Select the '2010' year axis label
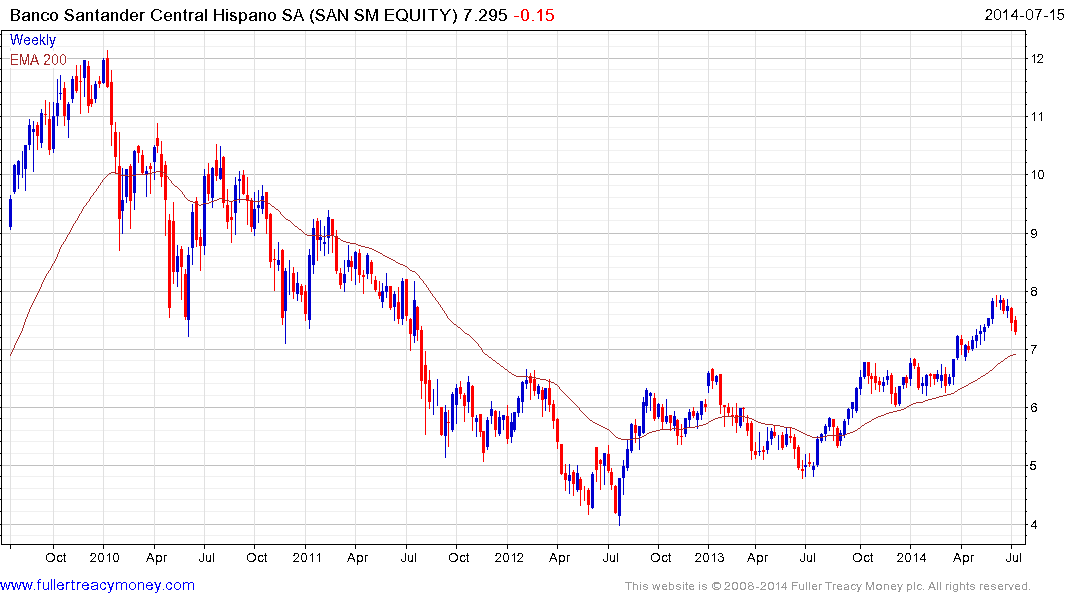1075x600 pixels. tap(105, 557)
